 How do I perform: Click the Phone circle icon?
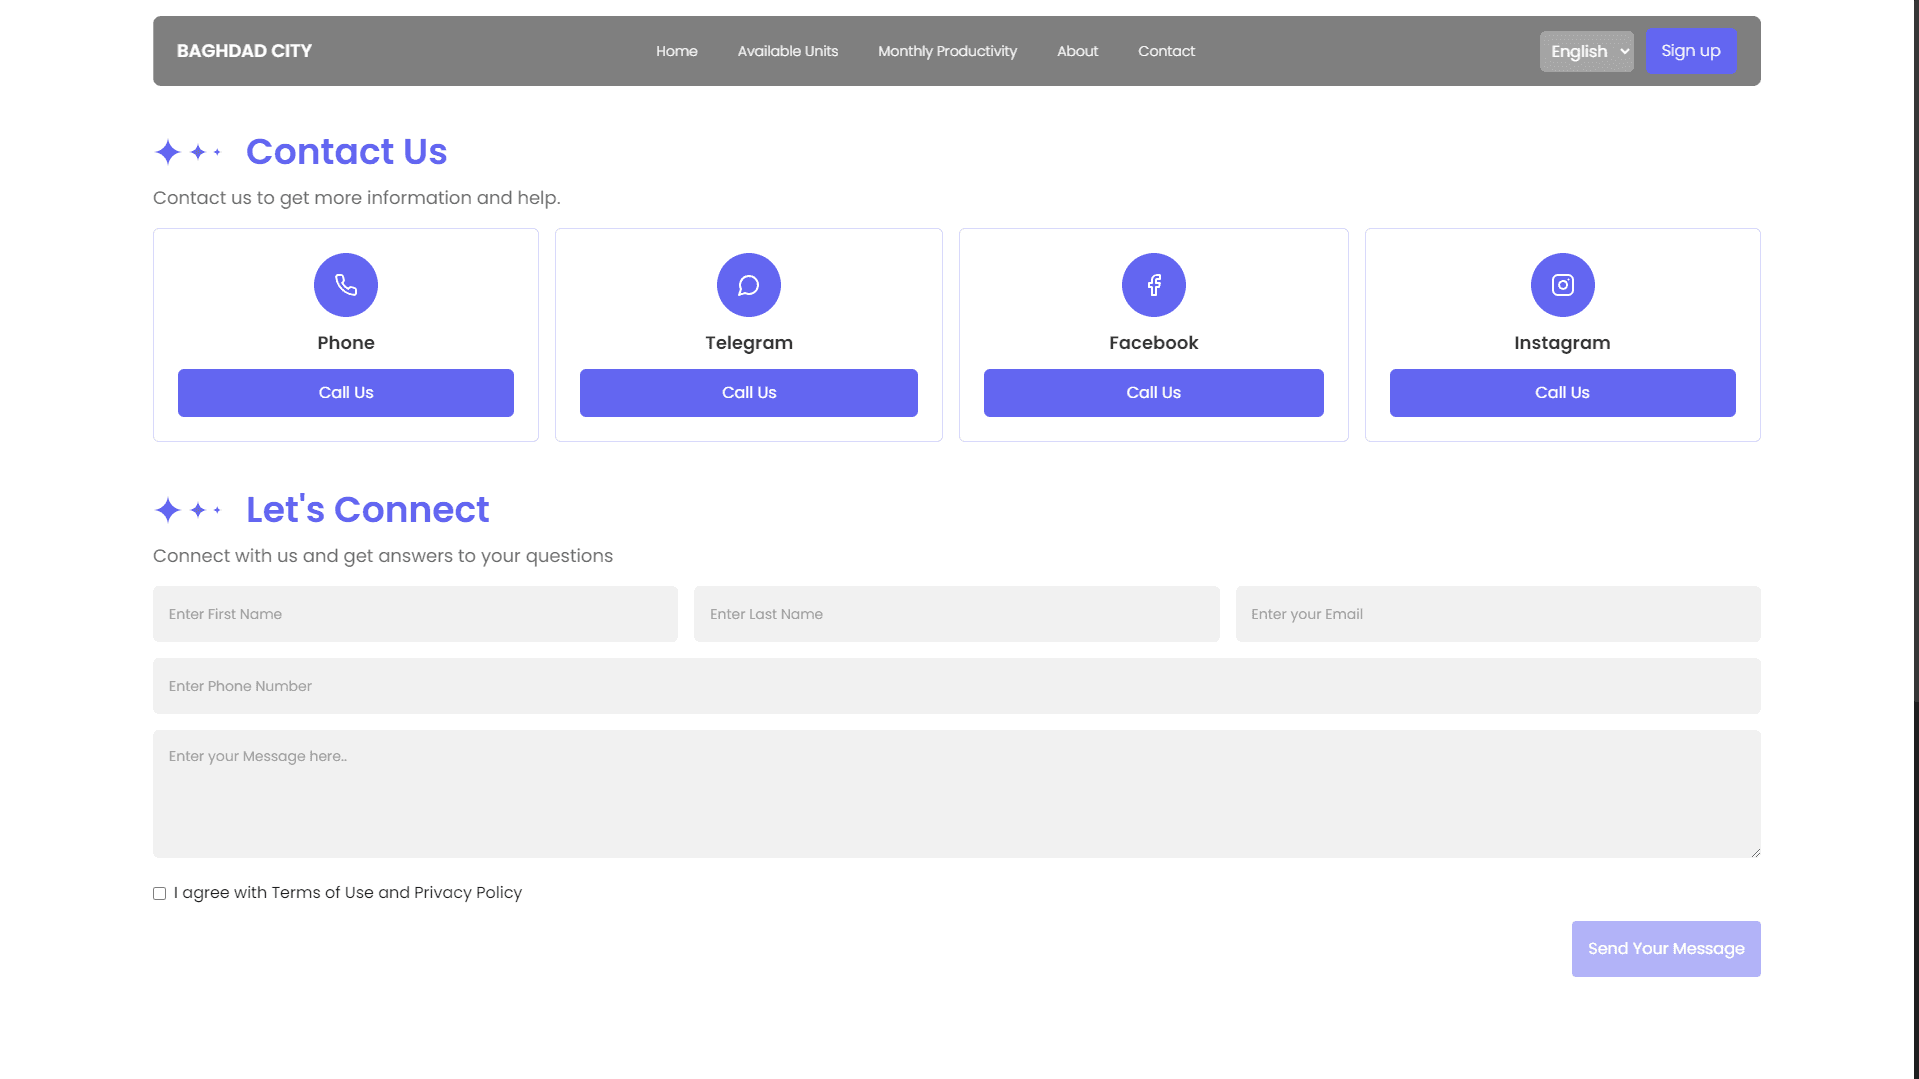pyautogui.click(x=346, y=285)
